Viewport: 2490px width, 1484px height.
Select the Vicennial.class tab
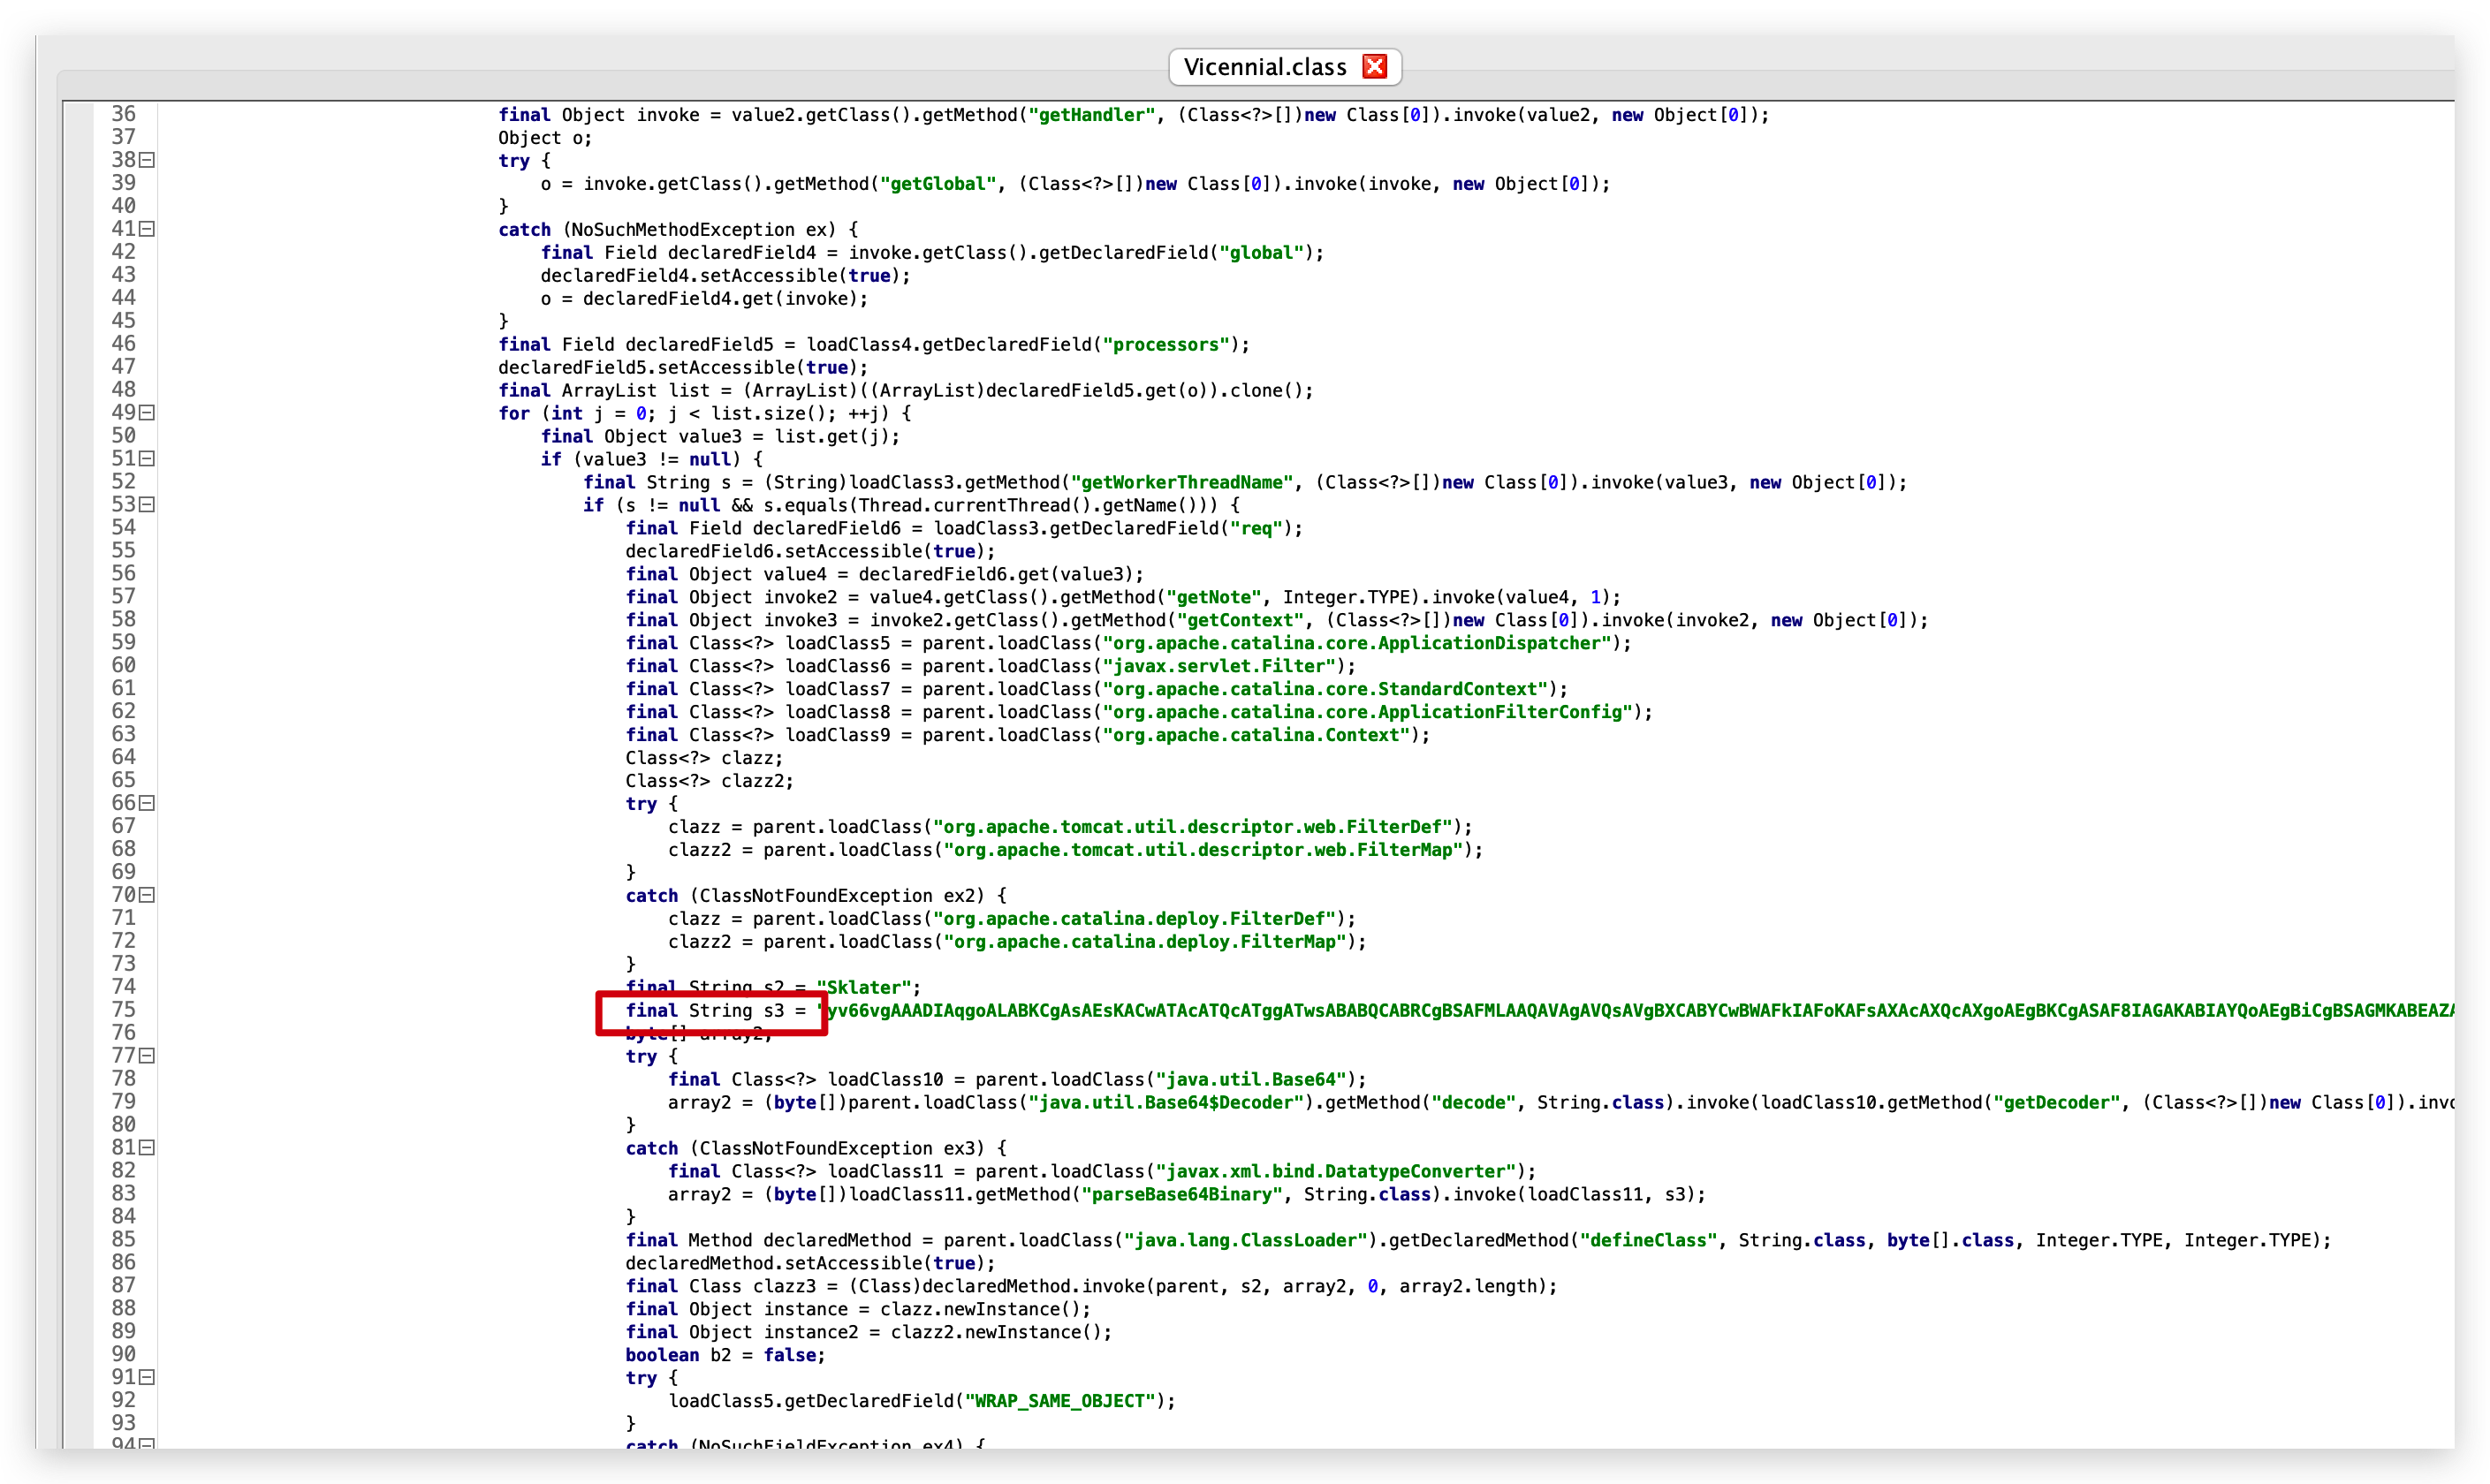[1264, 67]
